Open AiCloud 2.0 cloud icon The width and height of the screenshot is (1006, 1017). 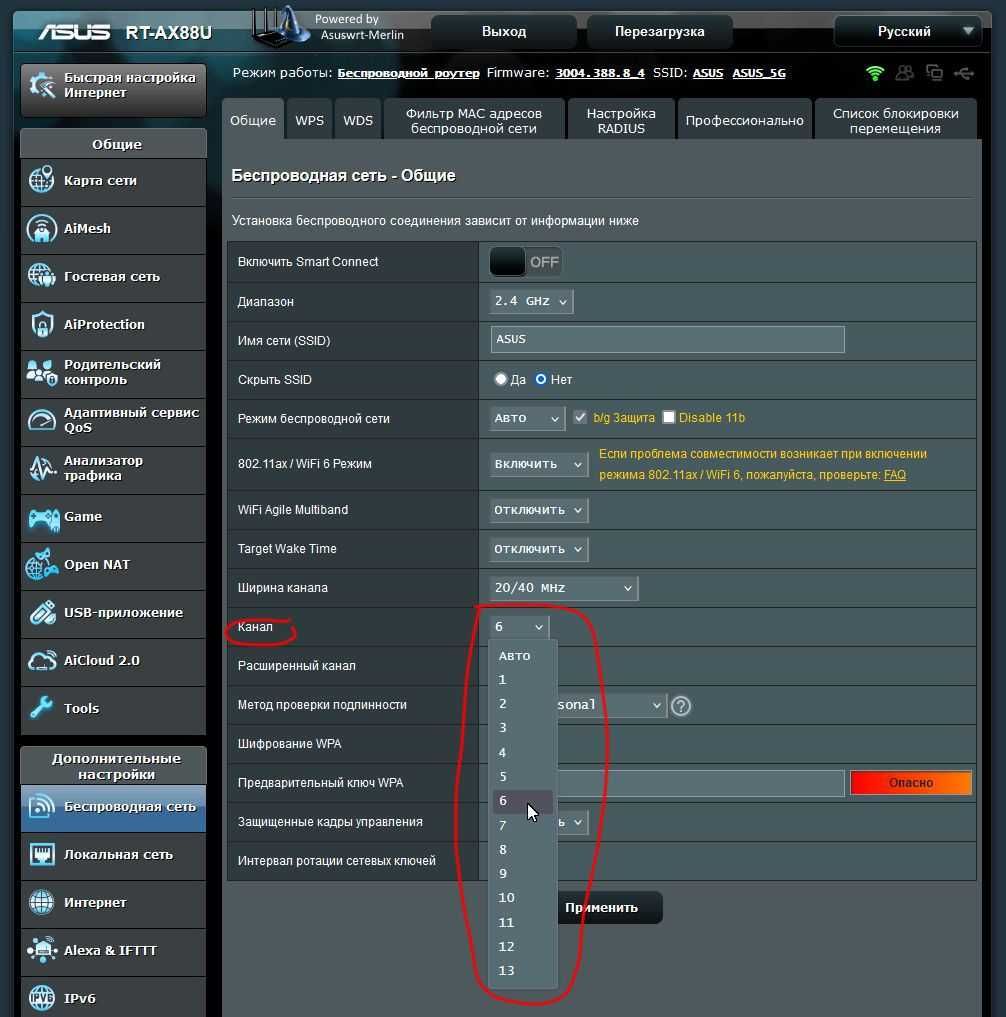[x=42, y=661]
